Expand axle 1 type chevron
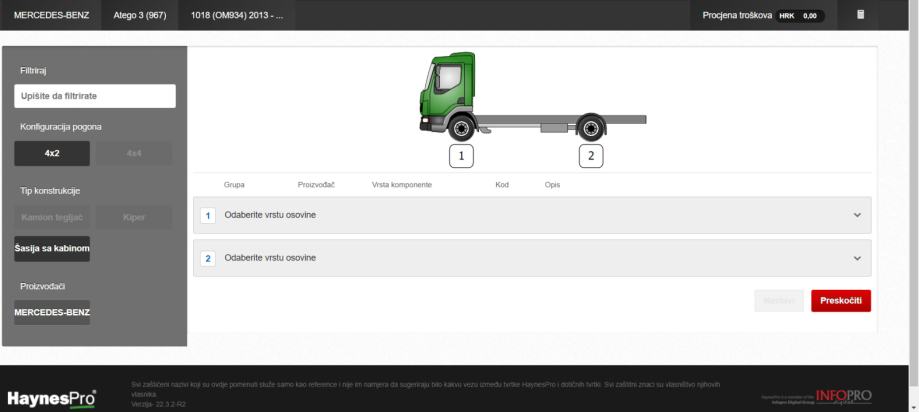919x412 pixels. 857,215
